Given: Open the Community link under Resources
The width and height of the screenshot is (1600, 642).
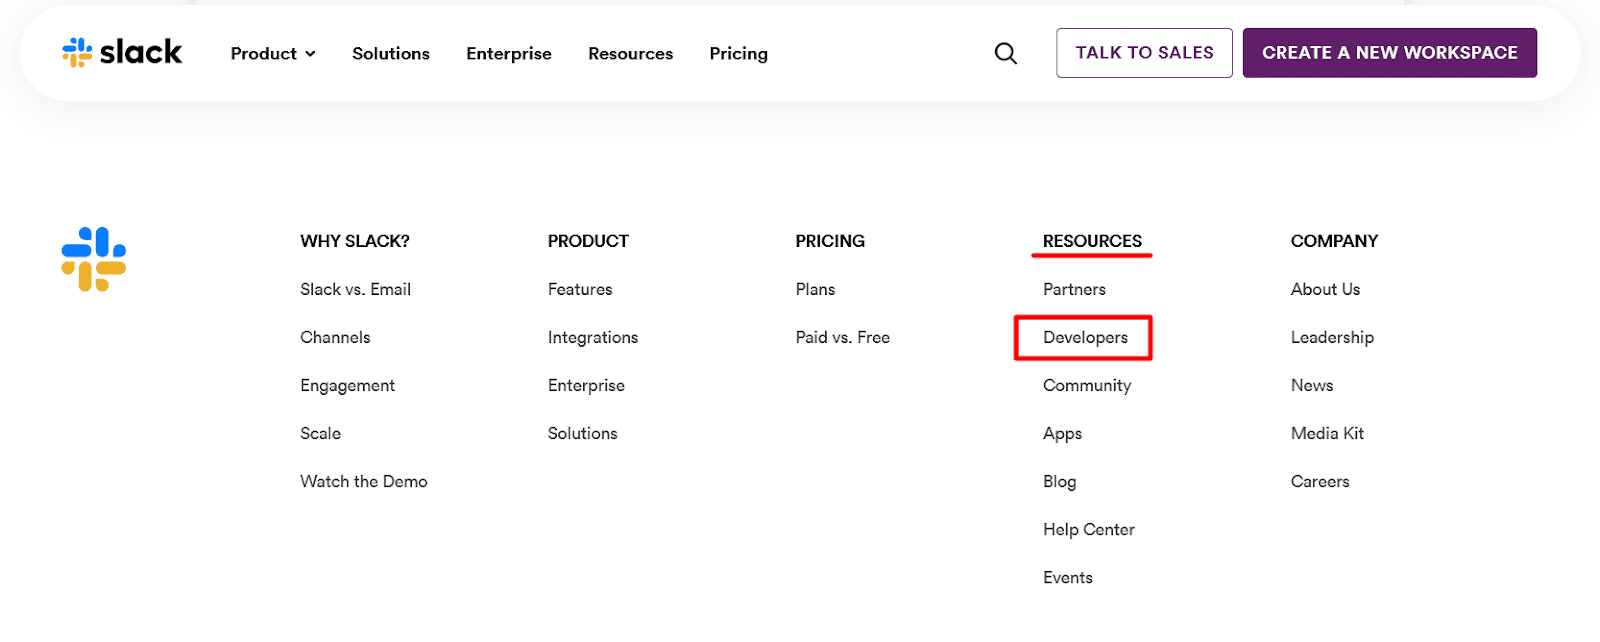Looking at the screenshot, I should [x=1086, y=386].
